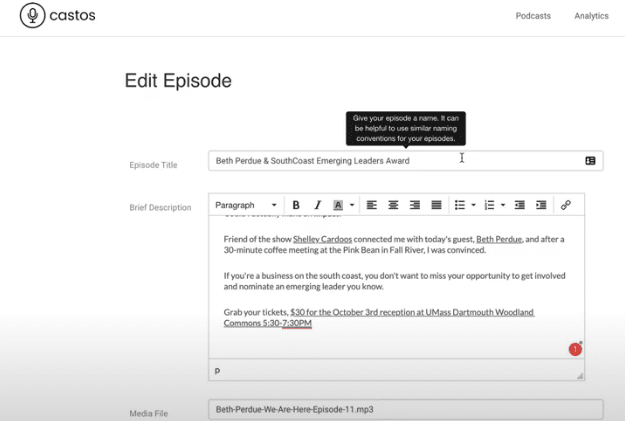
Task: Align description text to the right
Action: pos(415,205)
